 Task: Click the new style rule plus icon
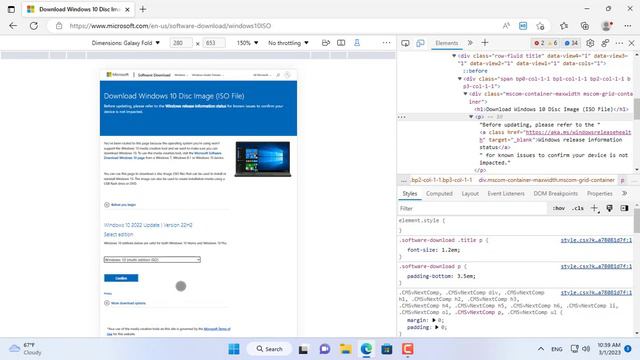(594, 208)
